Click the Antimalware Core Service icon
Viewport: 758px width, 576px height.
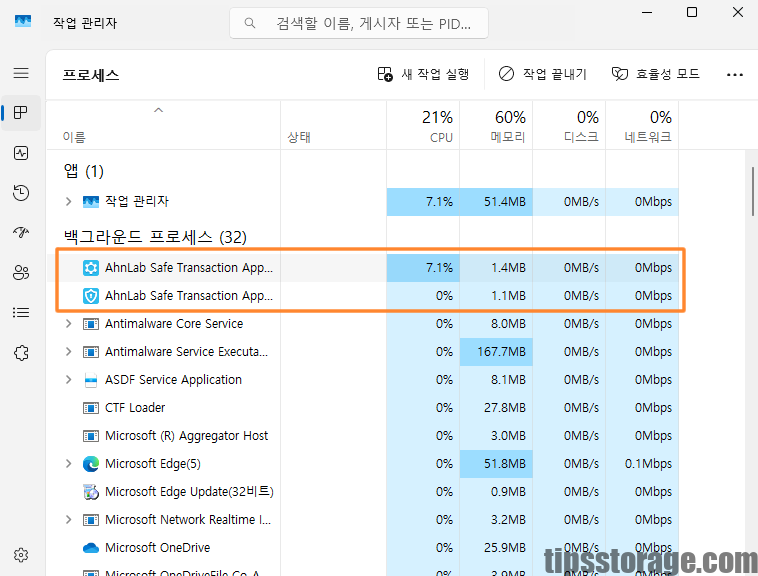(91, 324)
